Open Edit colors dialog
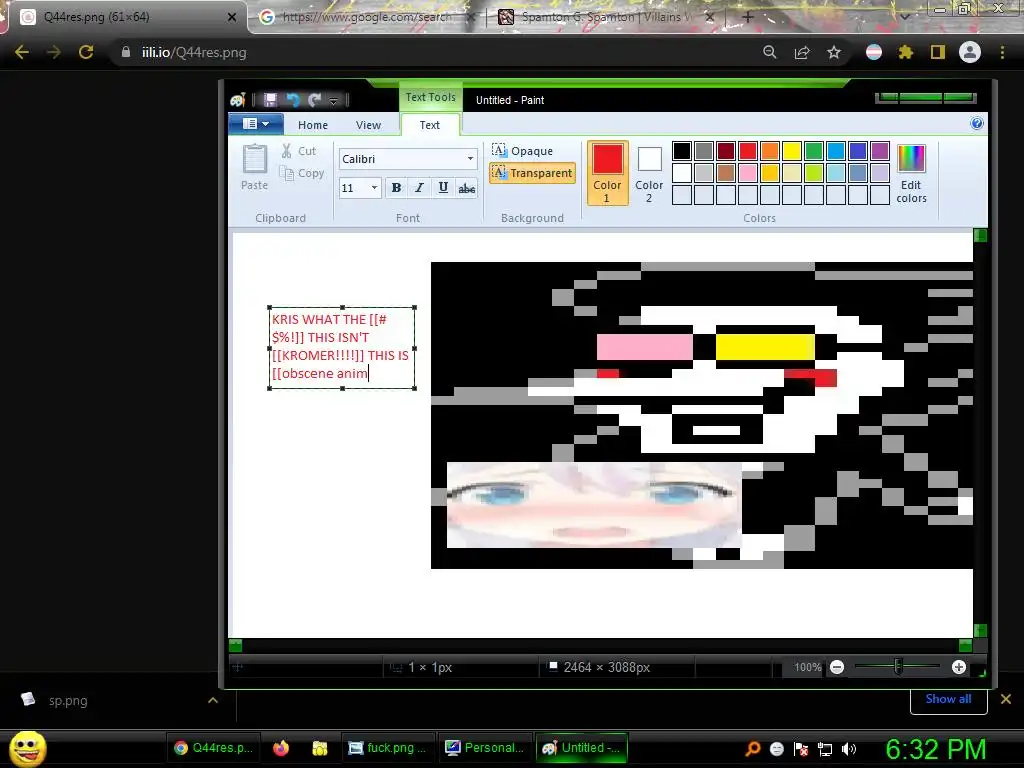The width and height of the screenshot is (1024, 768). pyautogui.click(x=911, y=174)
